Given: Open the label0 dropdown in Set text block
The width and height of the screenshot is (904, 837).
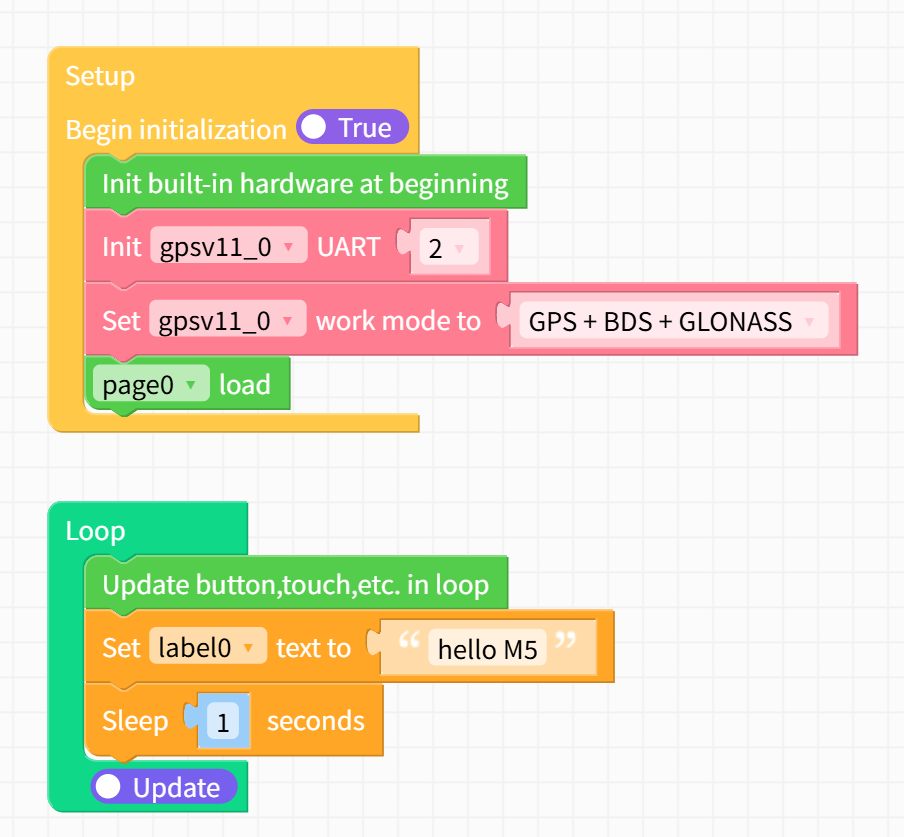Looking at the screenshot, I should pos(207,647).
